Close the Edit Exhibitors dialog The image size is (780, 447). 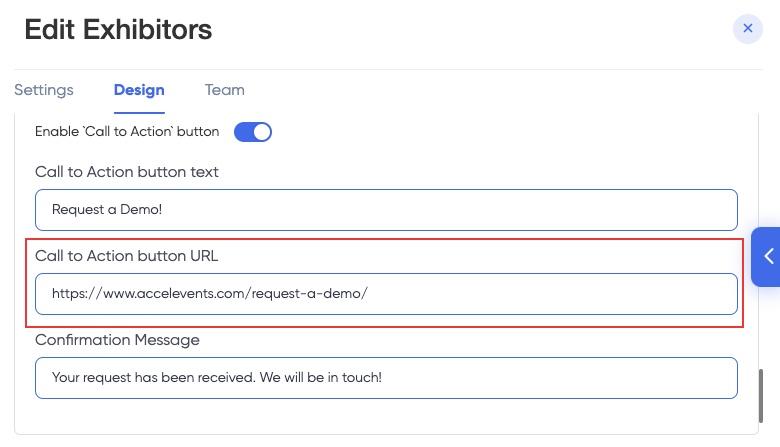pos(747,28)
